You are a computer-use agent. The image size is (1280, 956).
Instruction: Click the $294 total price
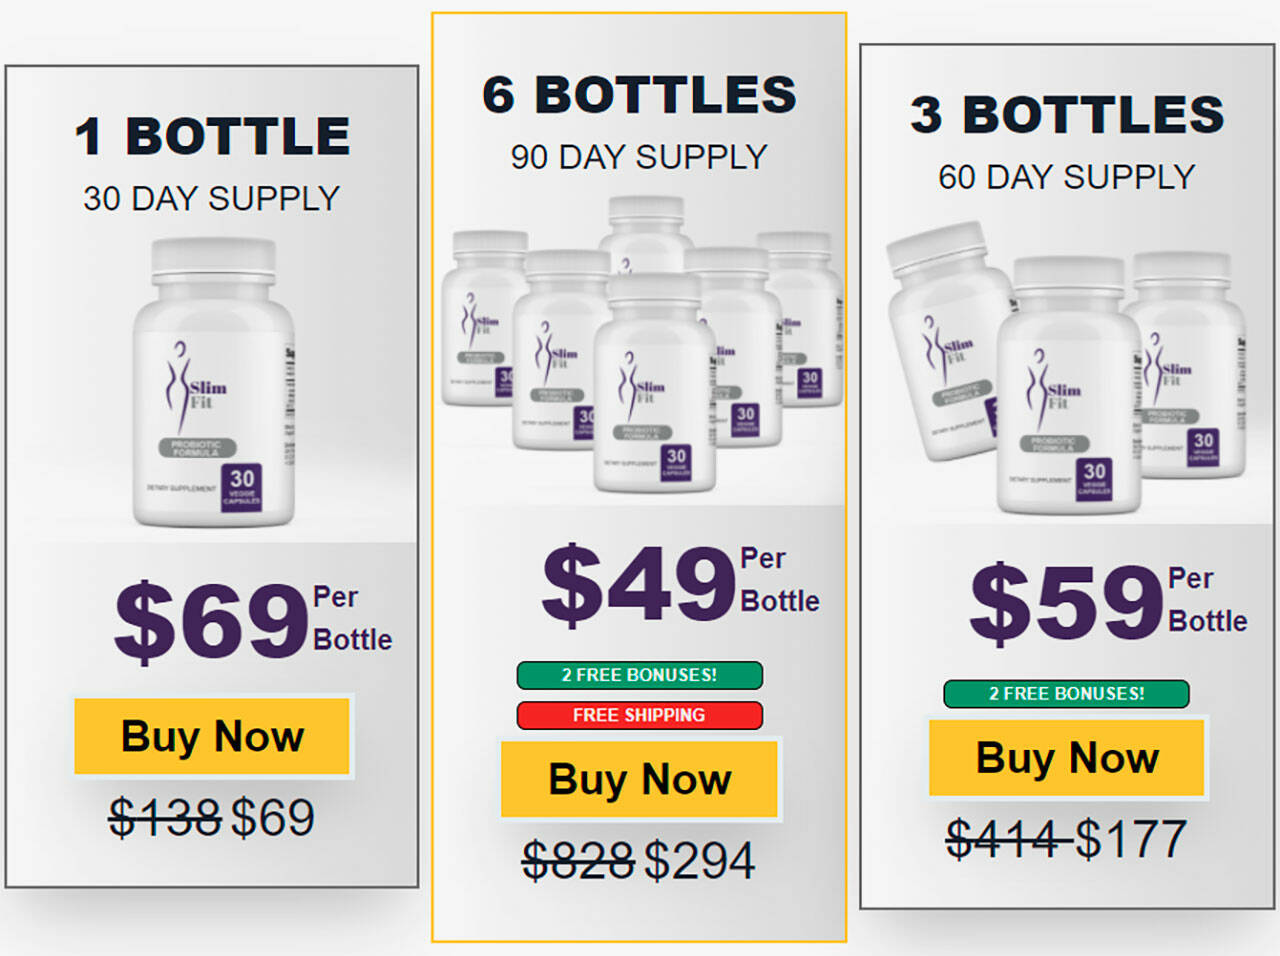pyautogui.click(x=699, y=860)
